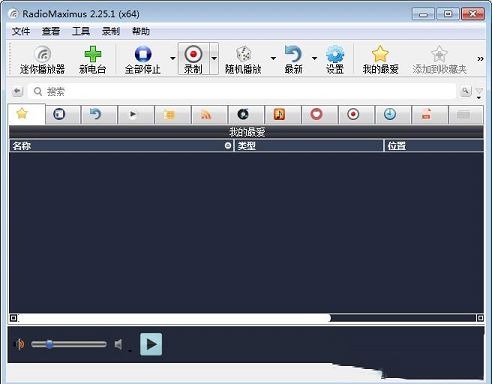Click the orange sound icon left of slider
492x384 pixels.
(x=20, y=344)
